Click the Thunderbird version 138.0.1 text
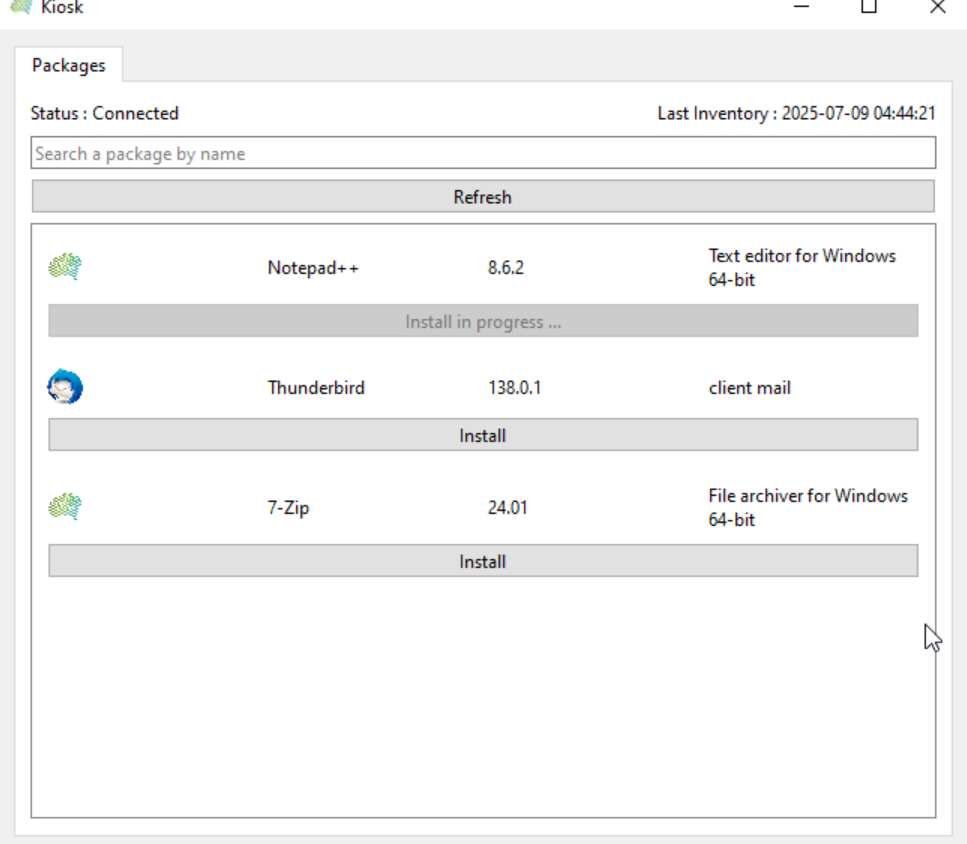This screenshot has width=967, height=844. (514, 388)
